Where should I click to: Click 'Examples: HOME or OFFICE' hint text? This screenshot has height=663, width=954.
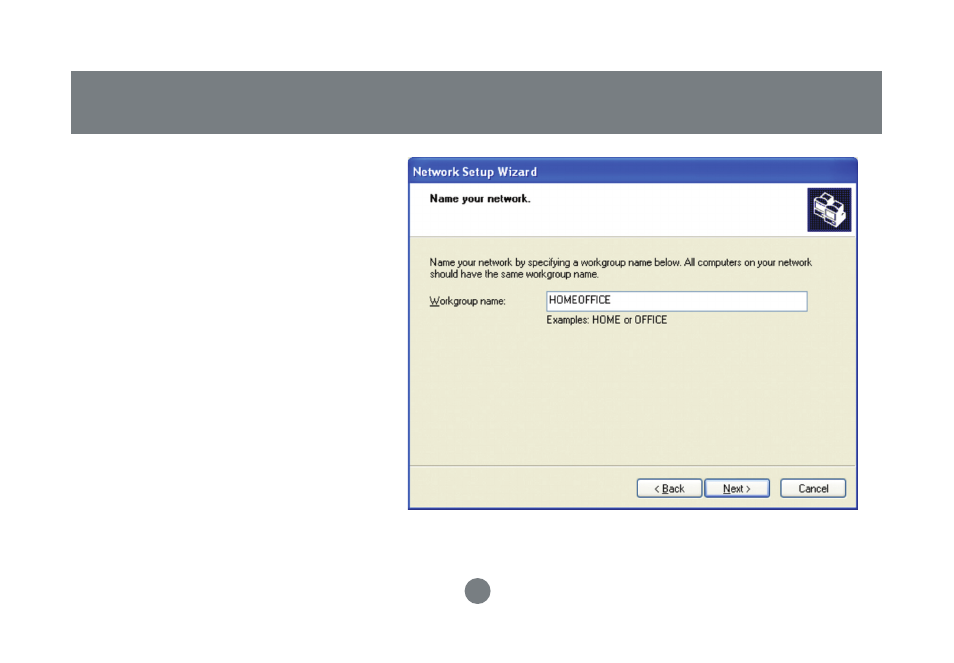click(607, 320)
